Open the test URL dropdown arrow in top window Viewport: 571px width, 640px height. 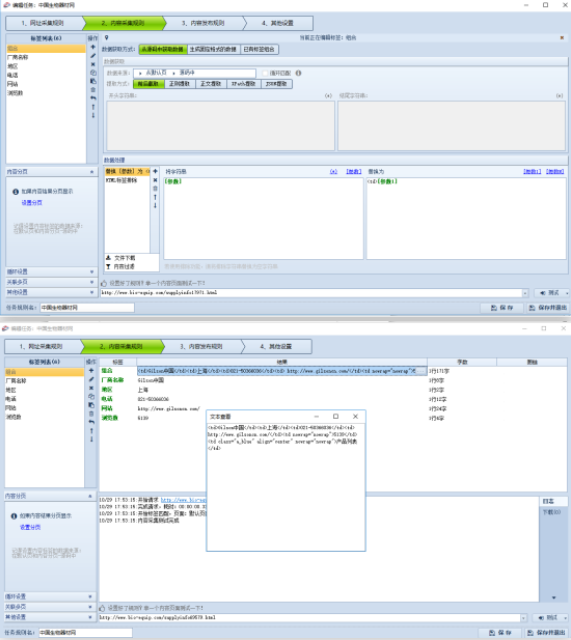525,293
